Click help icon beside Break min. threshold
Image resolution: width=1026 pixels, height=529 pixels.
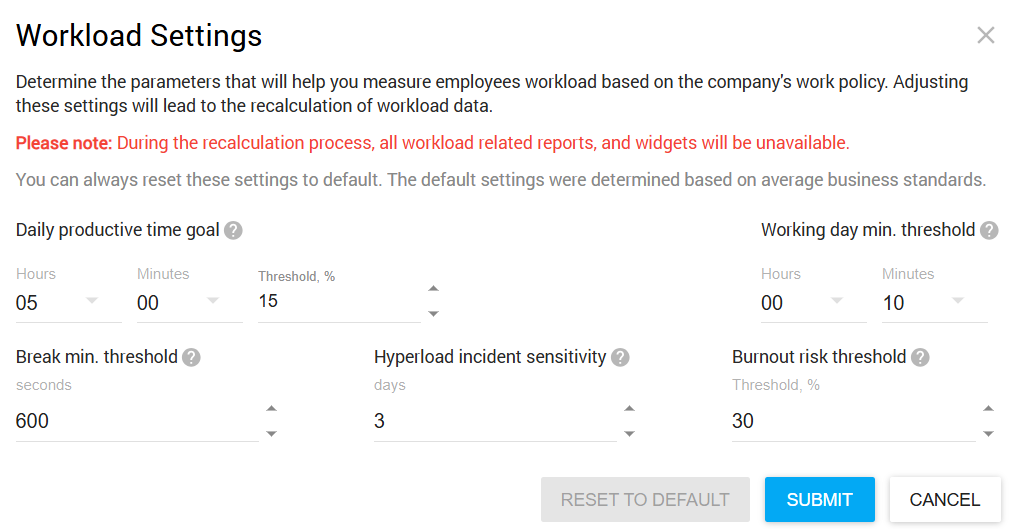(191, 357)
